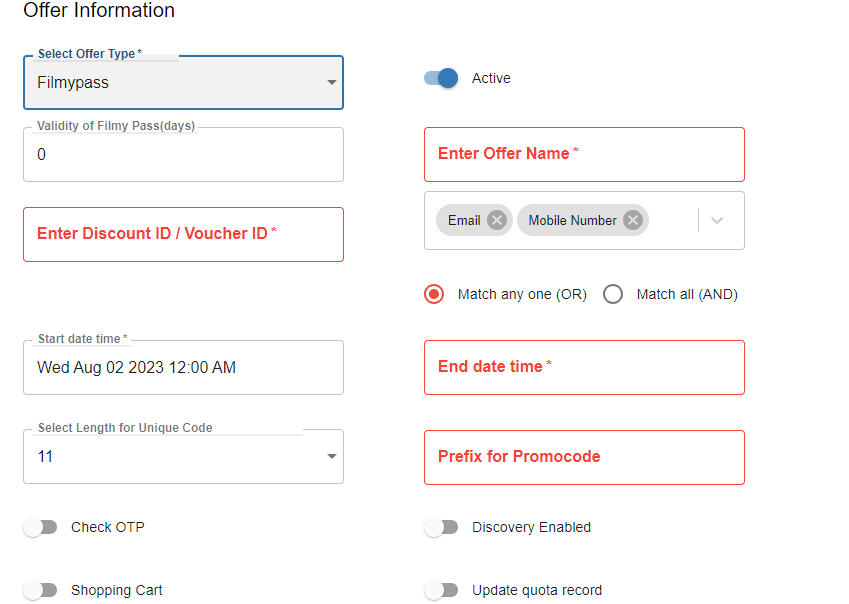Click the Email chip label

pos(464,220)
